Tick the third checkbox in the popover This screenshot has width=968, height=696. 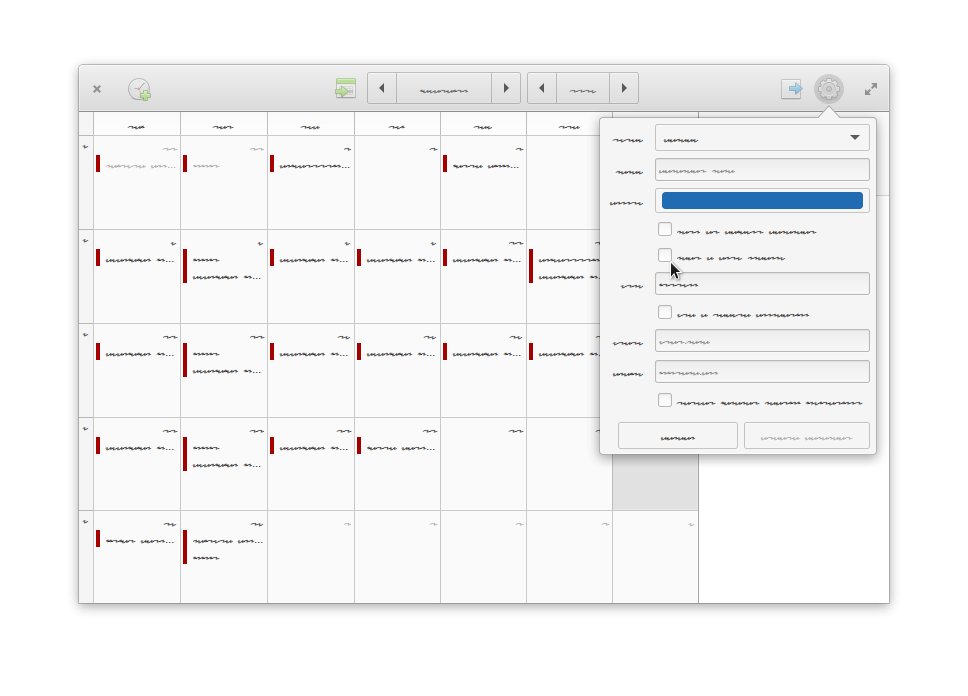665,312
